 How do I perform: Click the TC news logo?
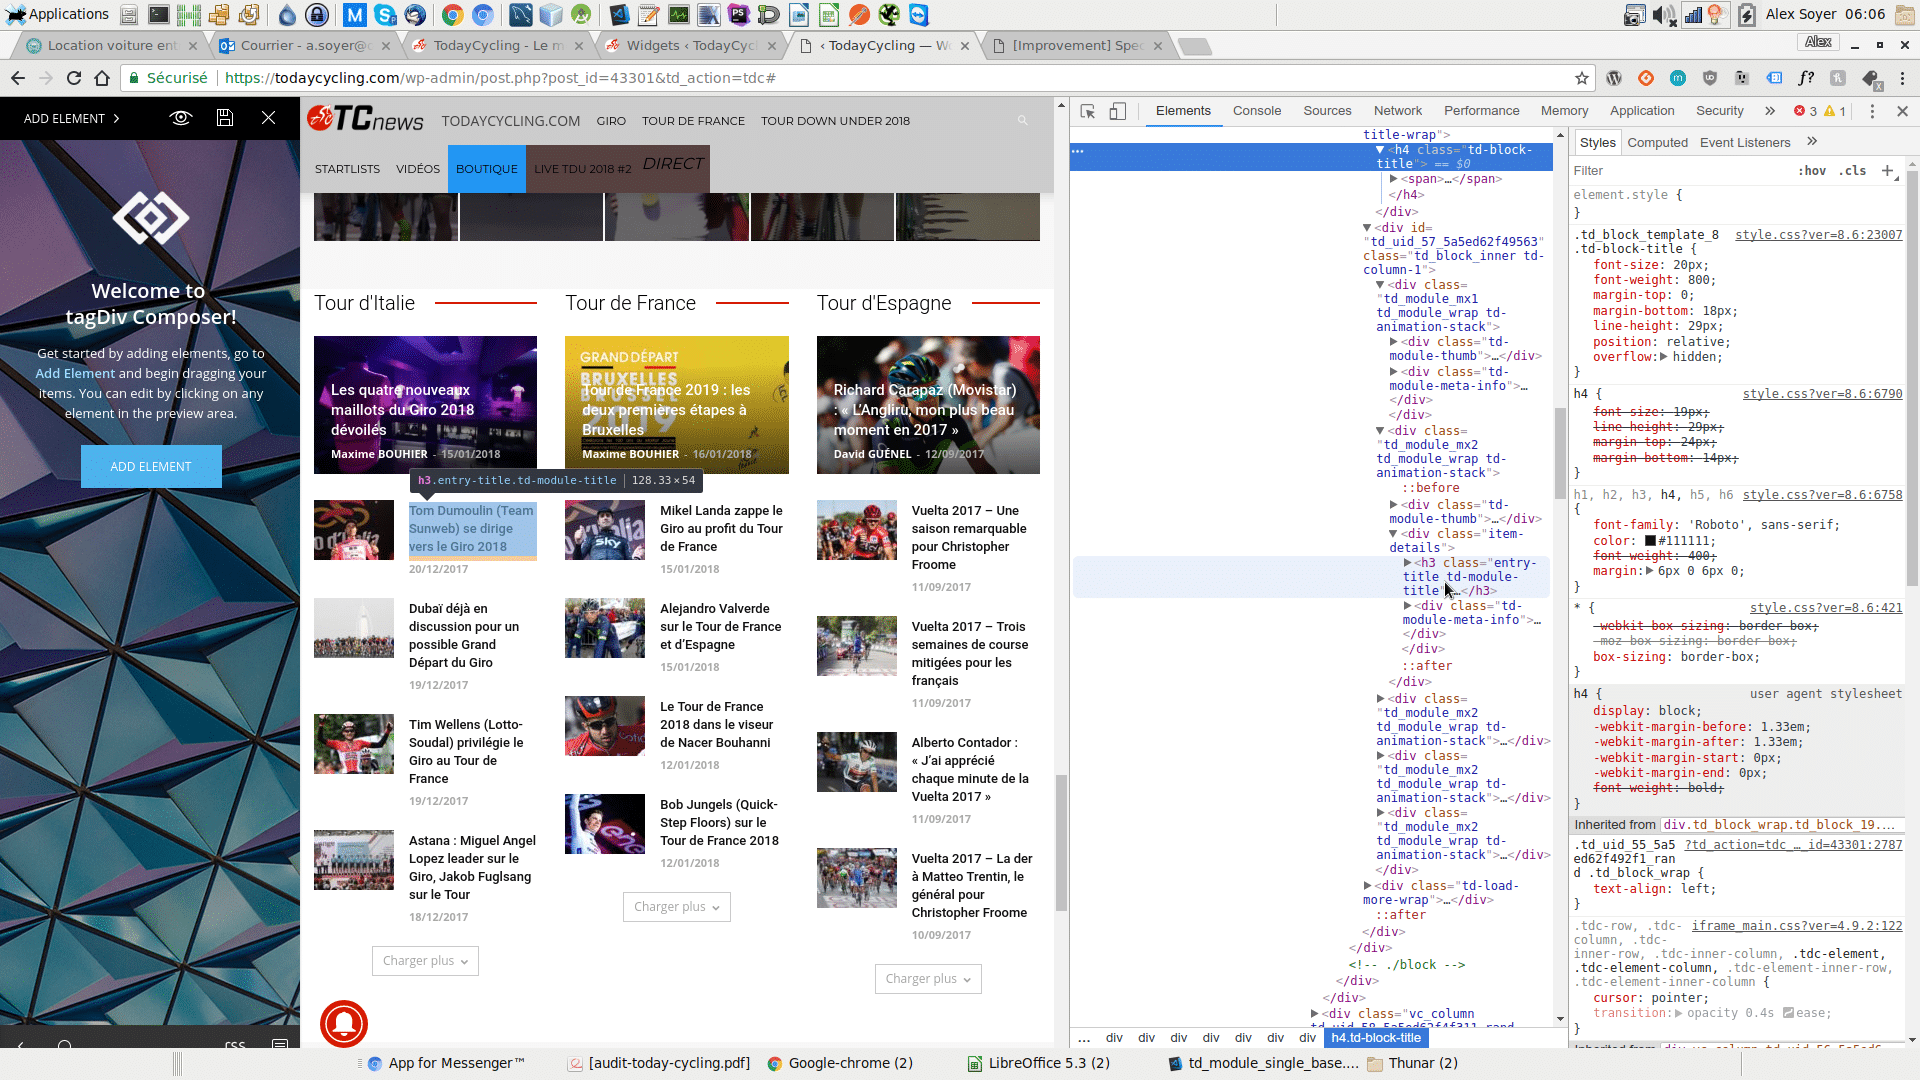click(366, 119)
